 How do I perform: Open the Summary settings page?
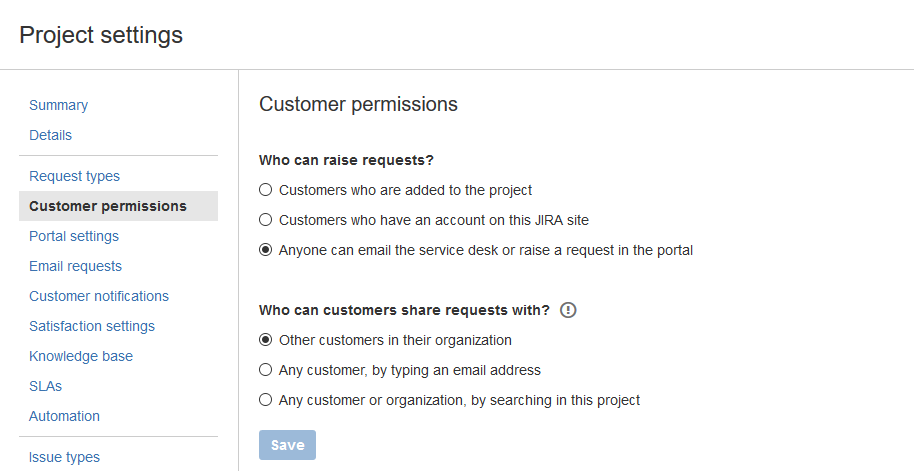(x=59, y=105)
